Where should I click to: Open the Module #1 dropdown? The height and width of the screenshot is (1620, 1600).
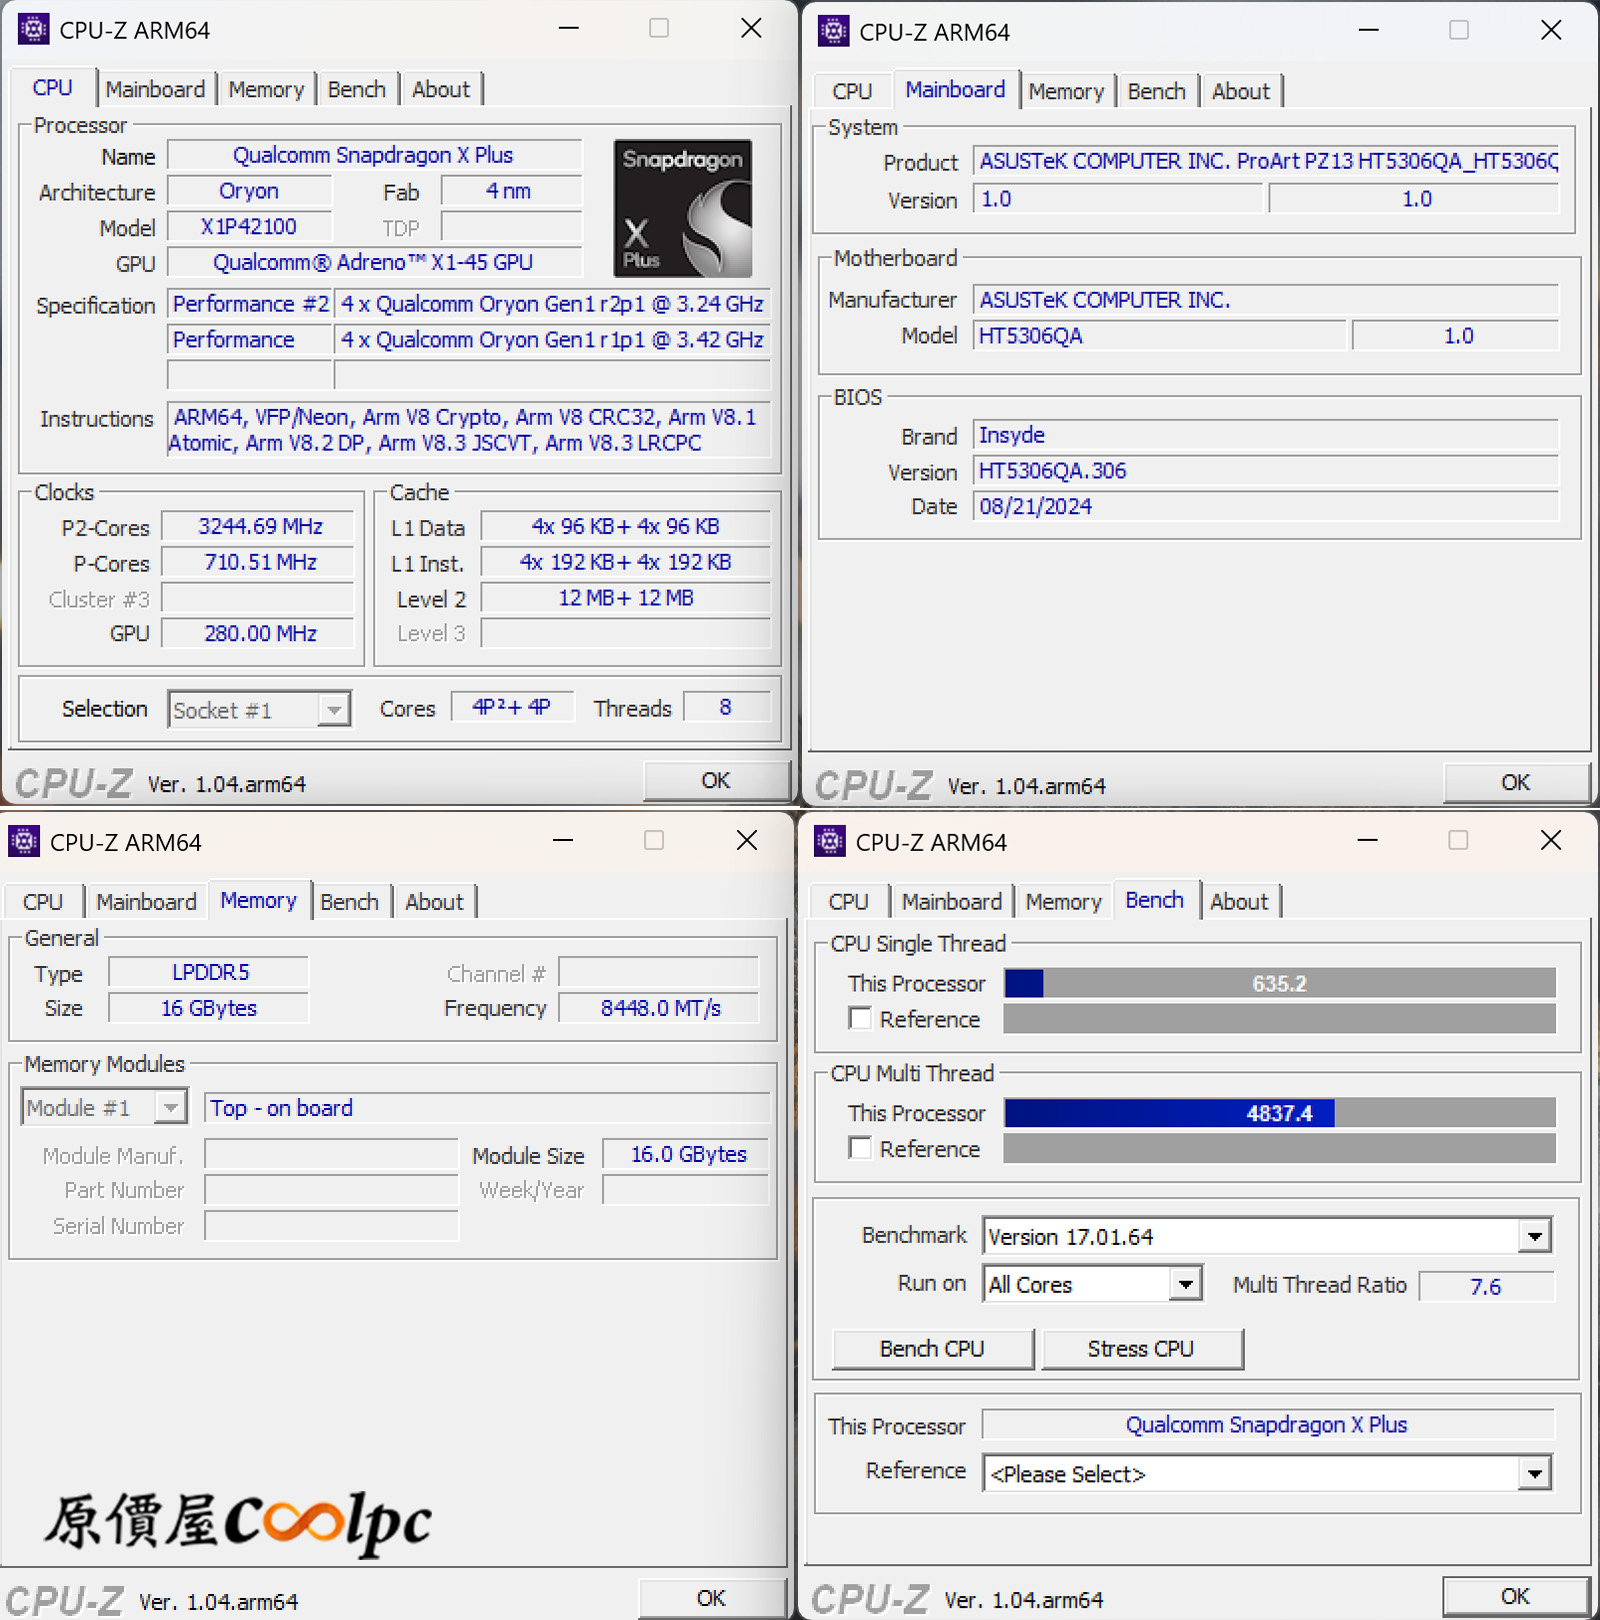pos(104,1107)
